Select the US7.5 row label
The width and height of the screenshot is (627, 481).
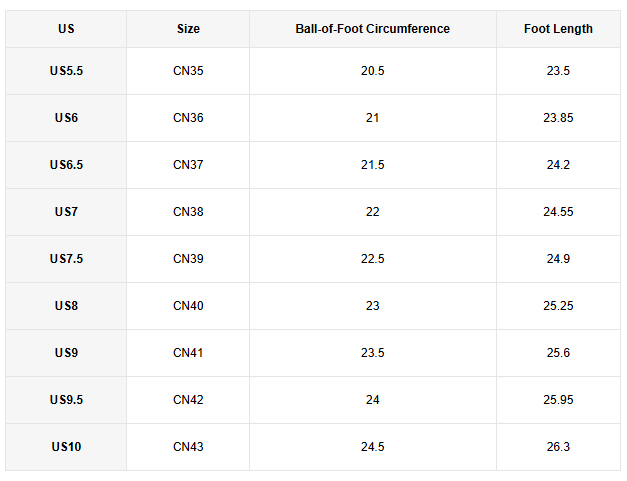pos(66,259)
